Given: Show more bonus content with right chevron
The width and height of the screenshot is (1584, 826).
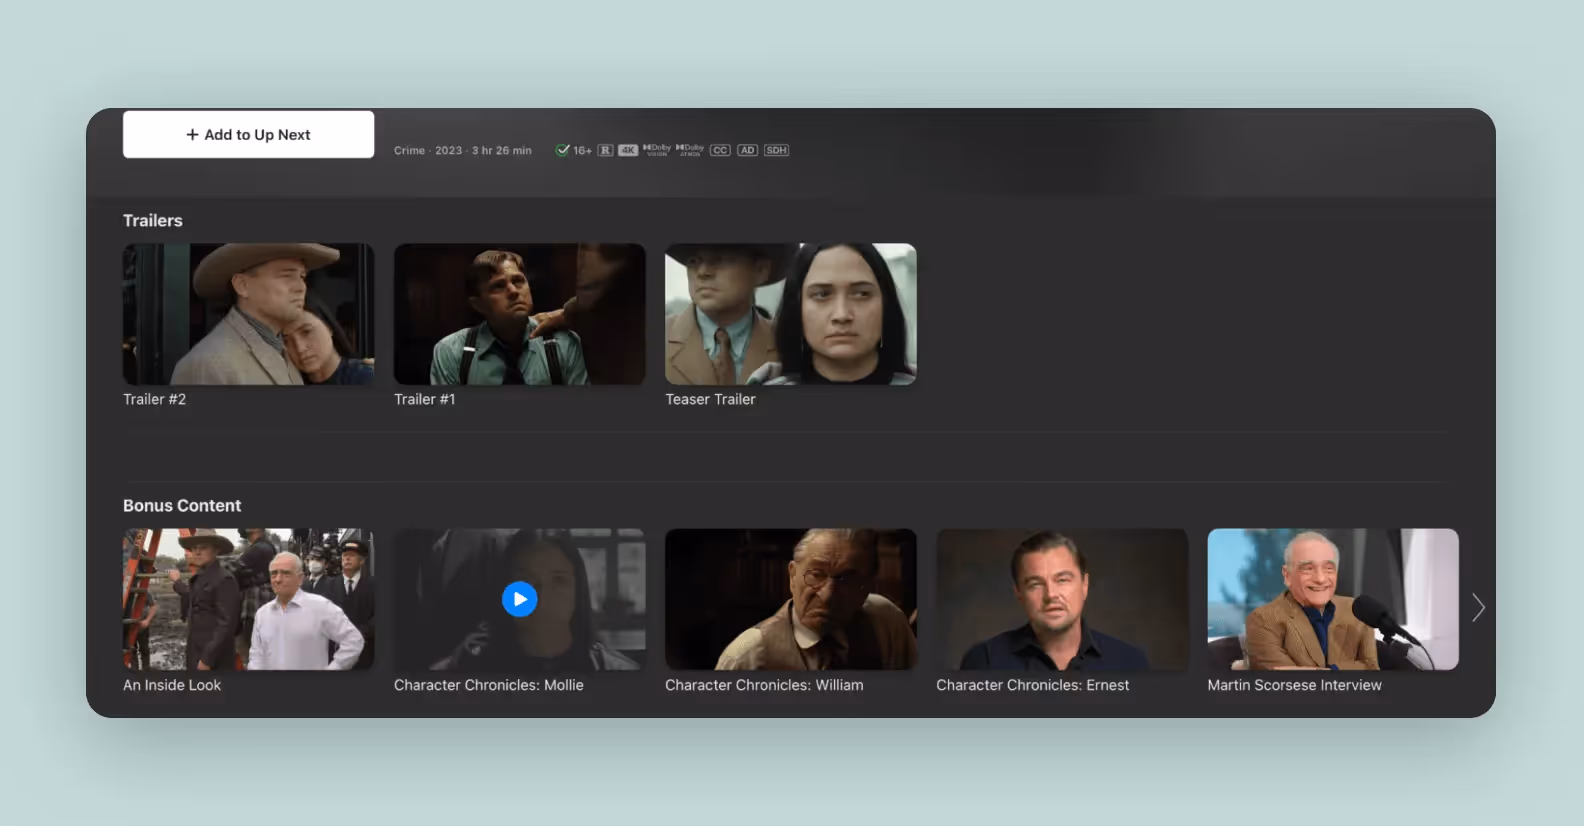Looking at the screenshot, I should click(1478, 607).
